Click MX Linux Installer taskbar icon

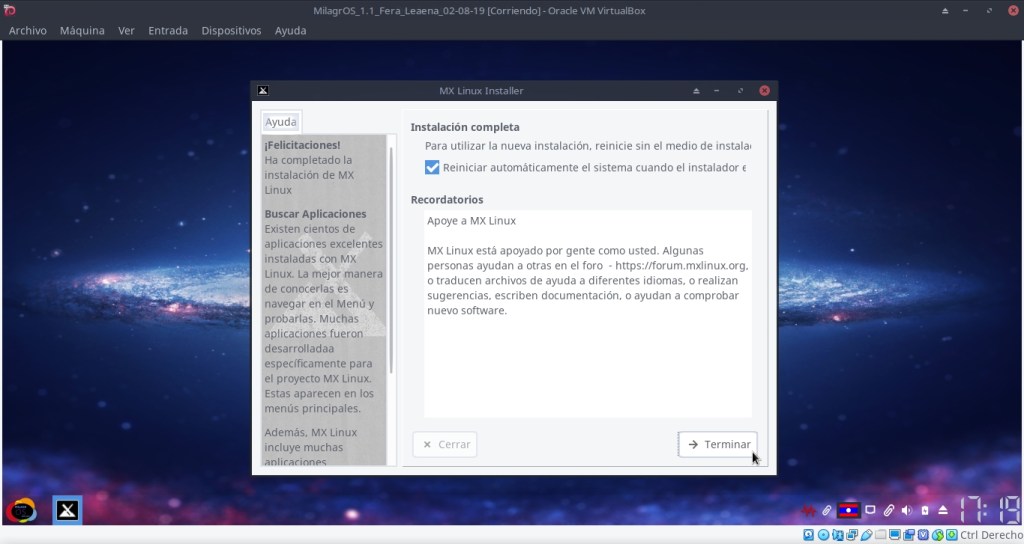pyautogui.click(x=67, y=510)
